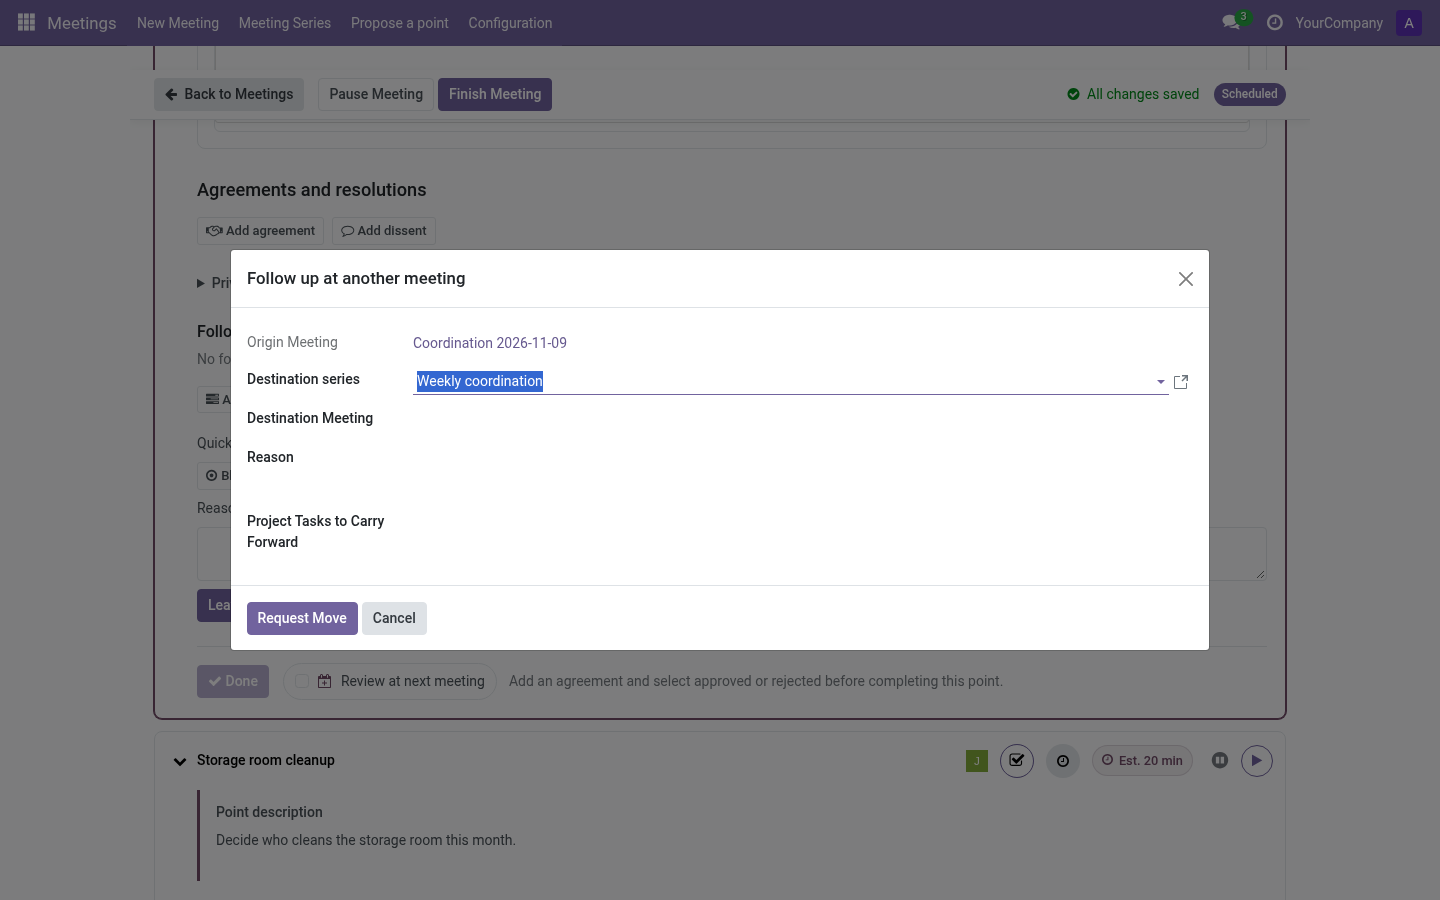Start the Storage room cleanup point with play

coord(1257,761)
